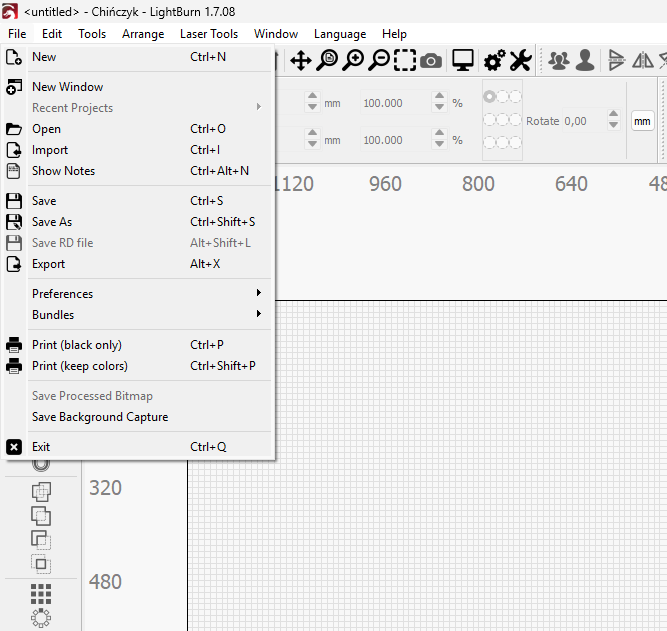Choose Save As from the File menu
The width and height of the screenshot is (667, 631).
point(52,222)
